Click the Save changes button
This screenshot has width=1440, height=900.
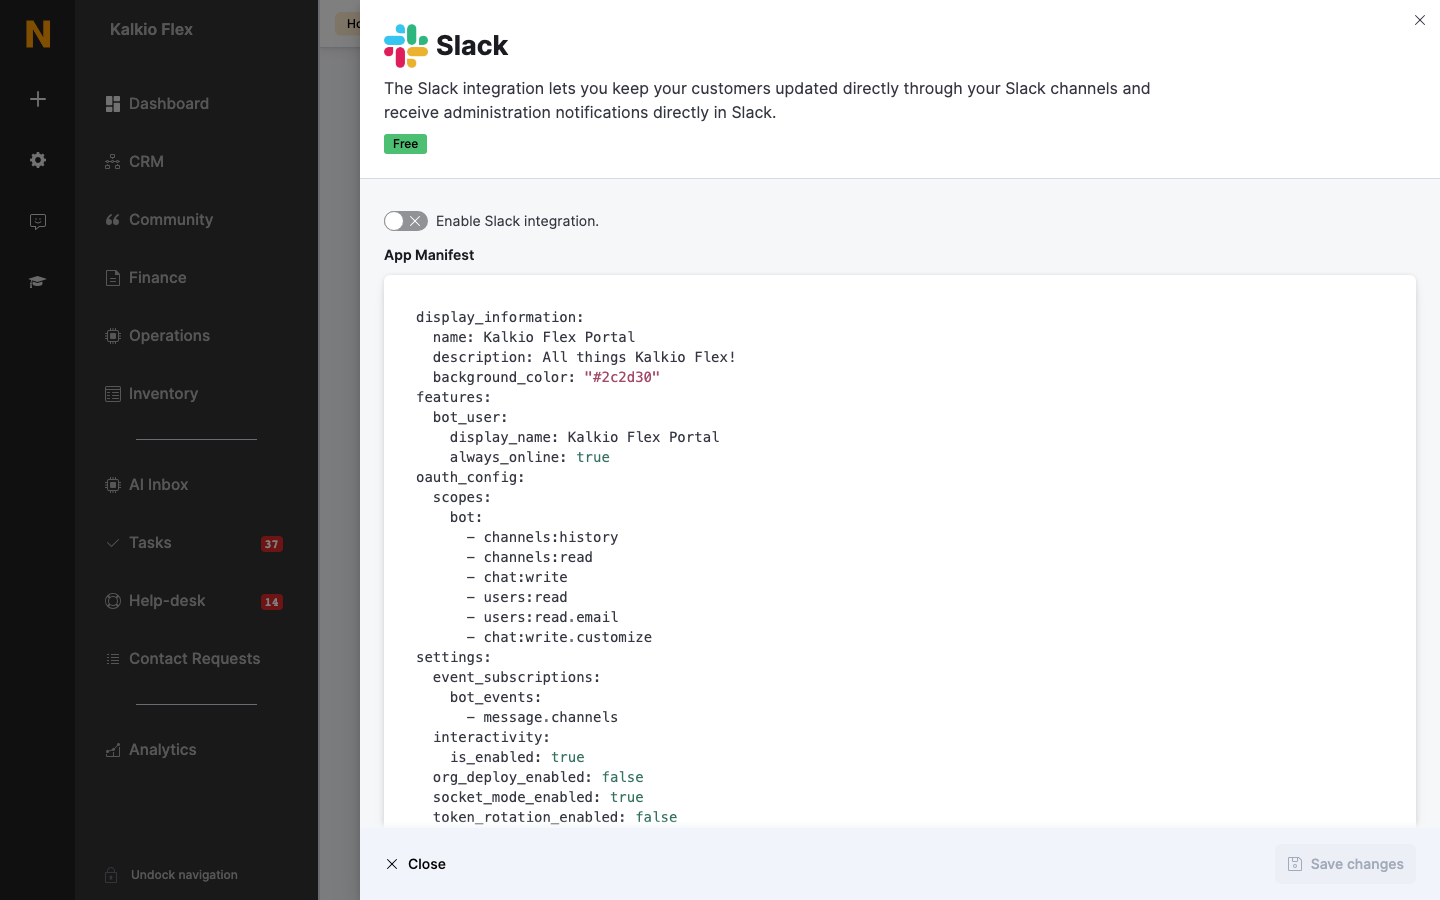[x=1345, y=864]
